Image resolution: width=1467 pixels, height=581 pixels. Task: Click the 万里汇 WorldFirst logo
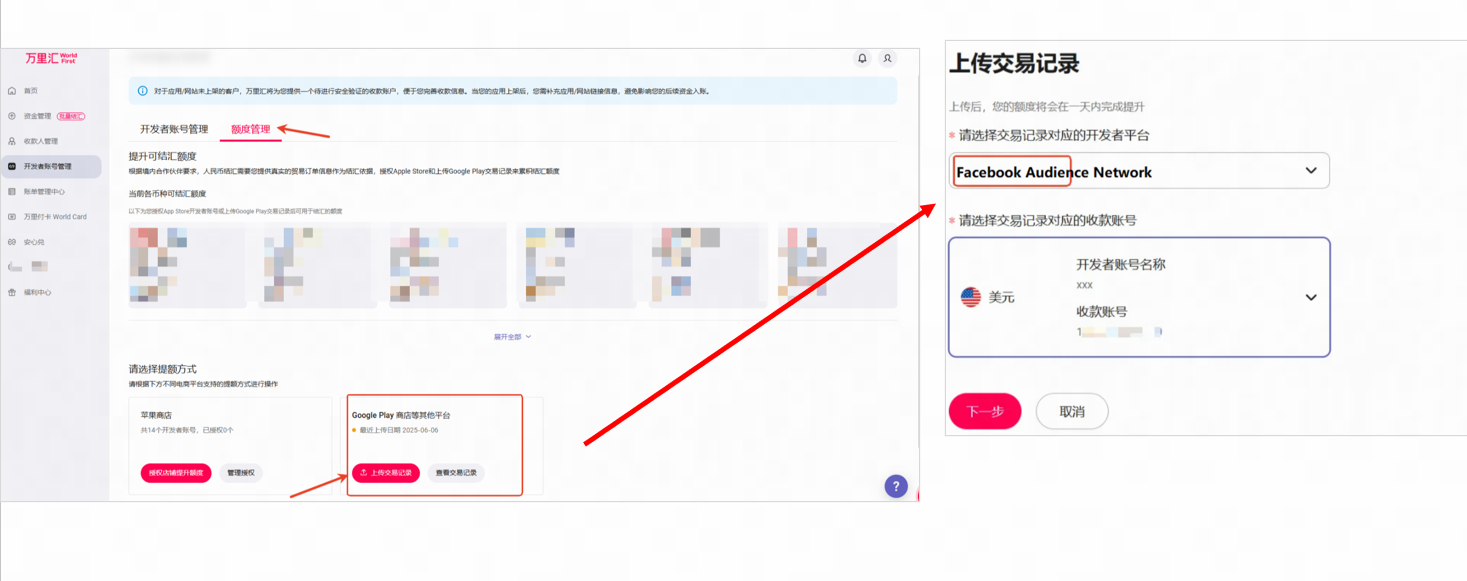tap(51, 59)
